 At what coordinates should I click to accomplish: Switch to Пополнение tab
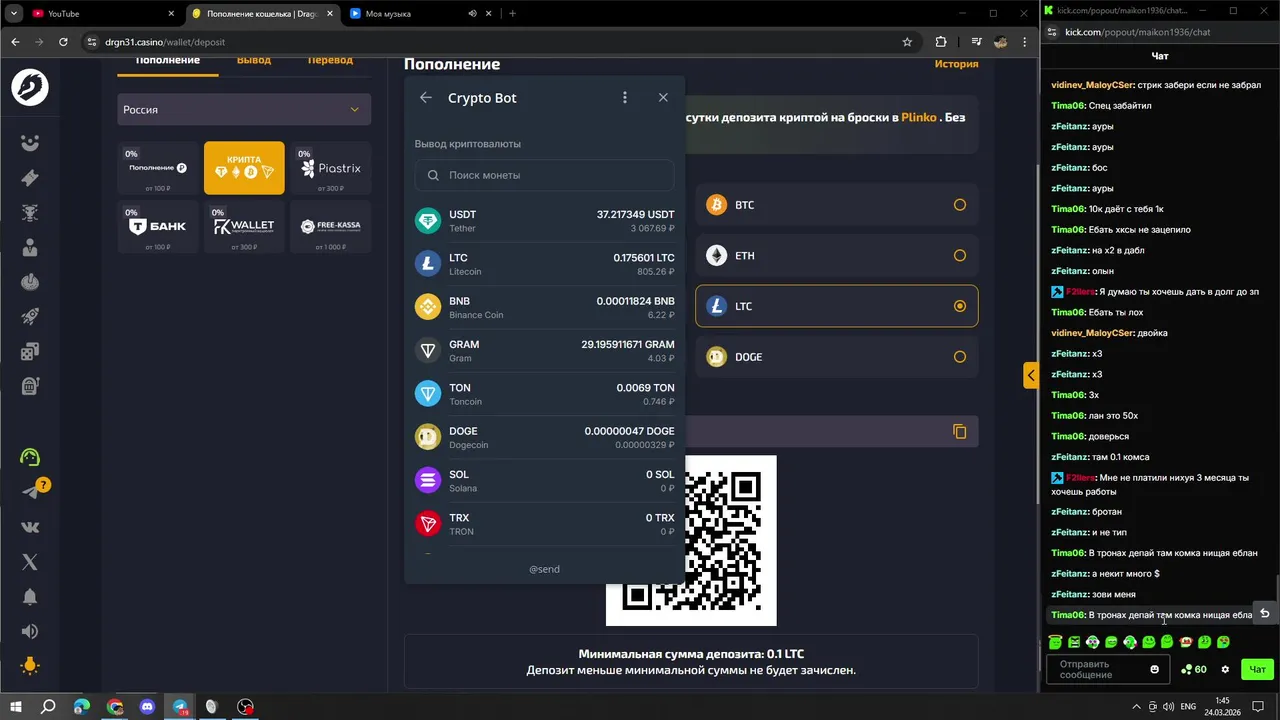168,60
